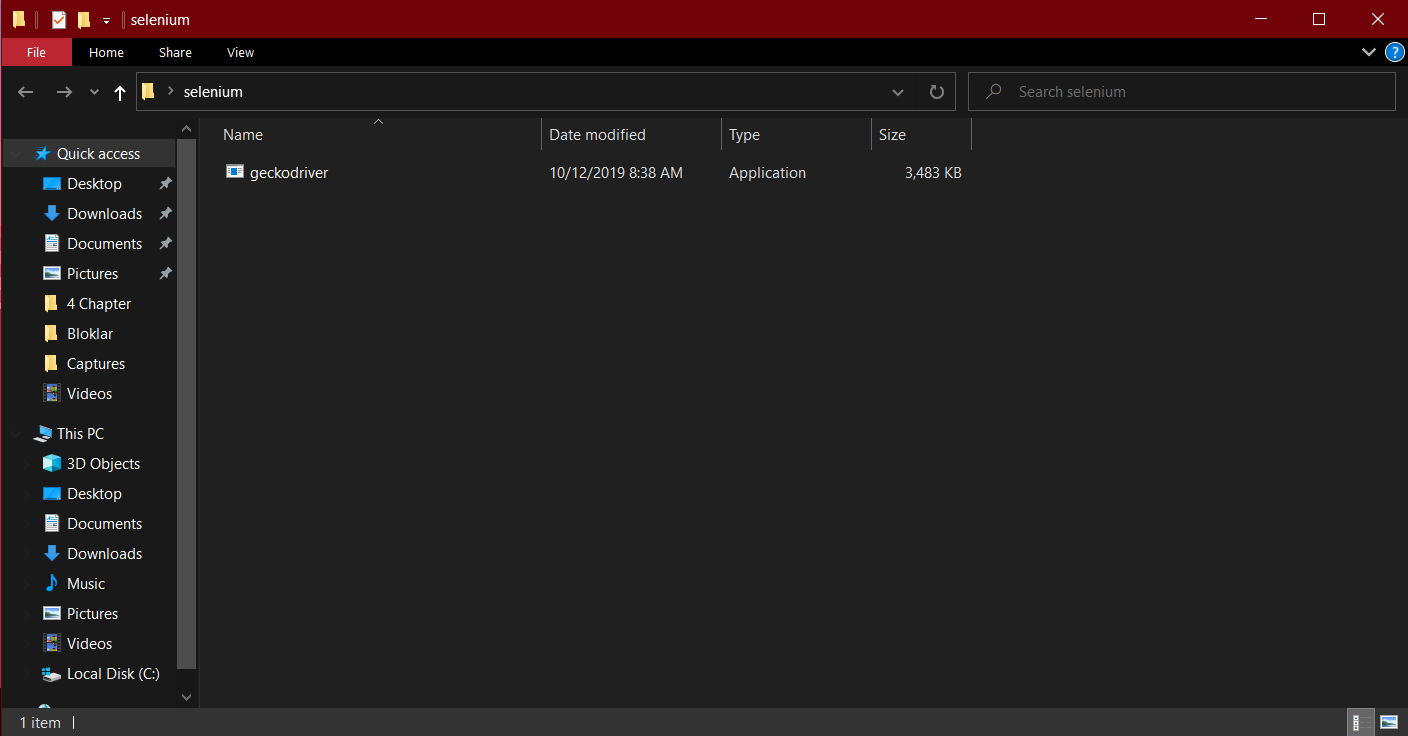Click the Forward navigation arrow

(x=64, y=92)
